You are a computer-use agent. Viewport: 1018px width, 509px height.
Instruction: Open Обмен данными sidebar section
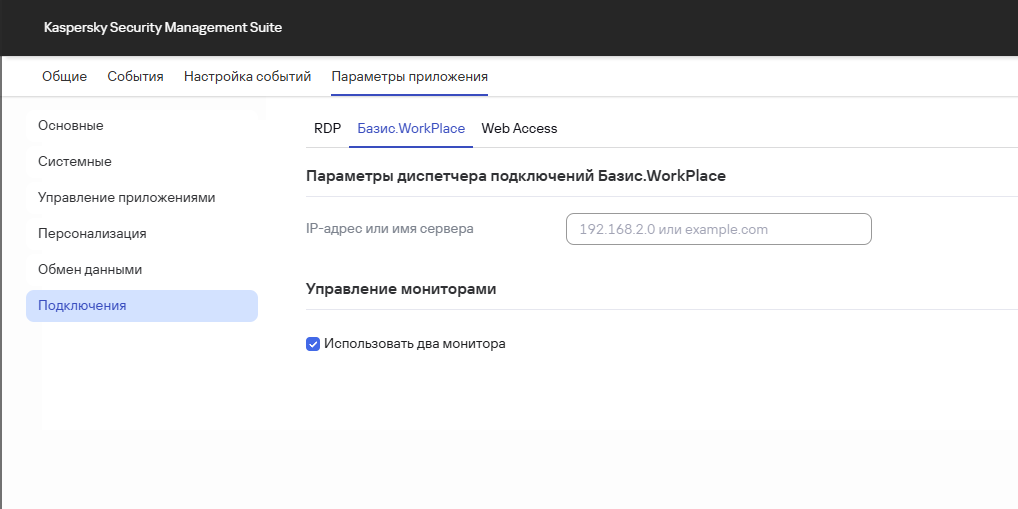[x=90, y=270]
